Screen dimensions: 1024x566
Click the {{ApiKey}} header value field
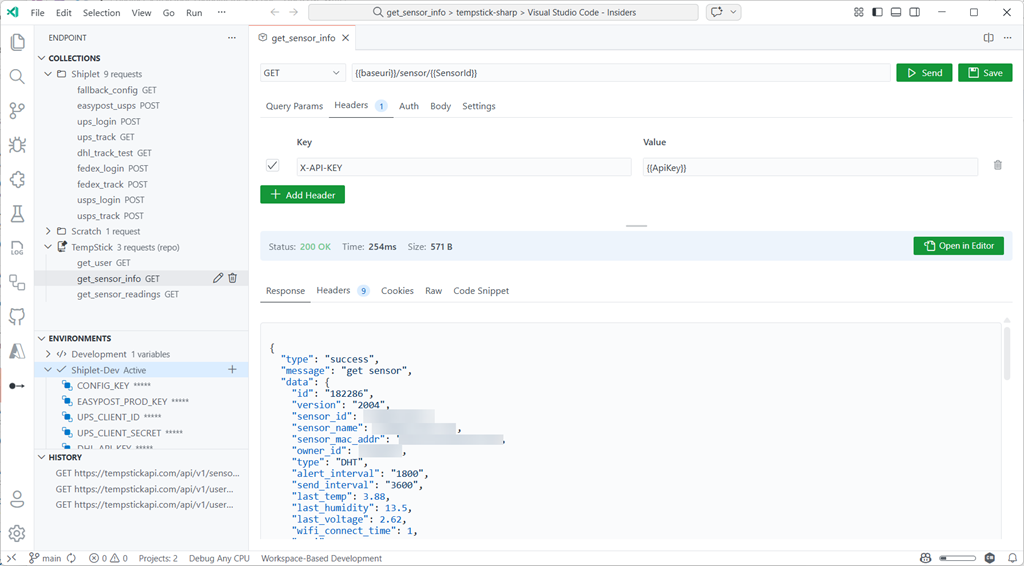810,167
